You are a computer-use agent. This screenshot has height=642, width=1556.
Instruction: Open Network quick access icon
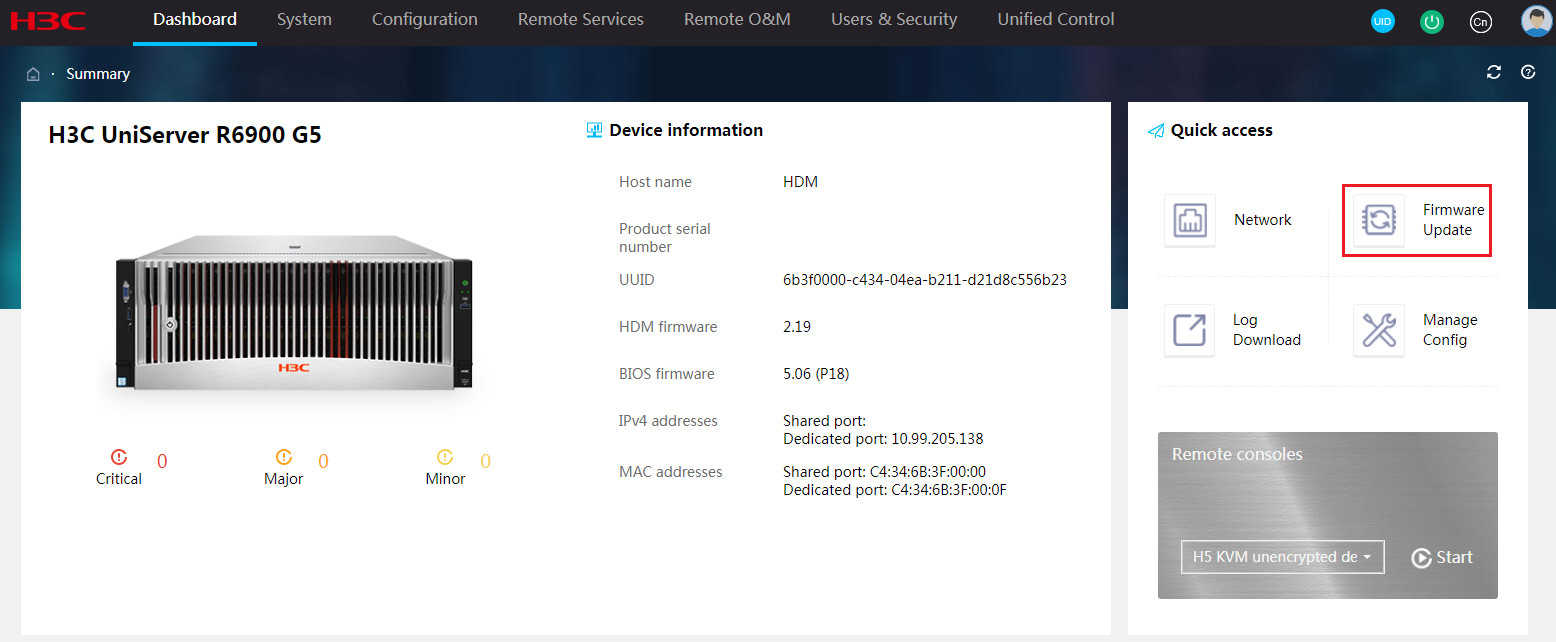[1190, 220]
